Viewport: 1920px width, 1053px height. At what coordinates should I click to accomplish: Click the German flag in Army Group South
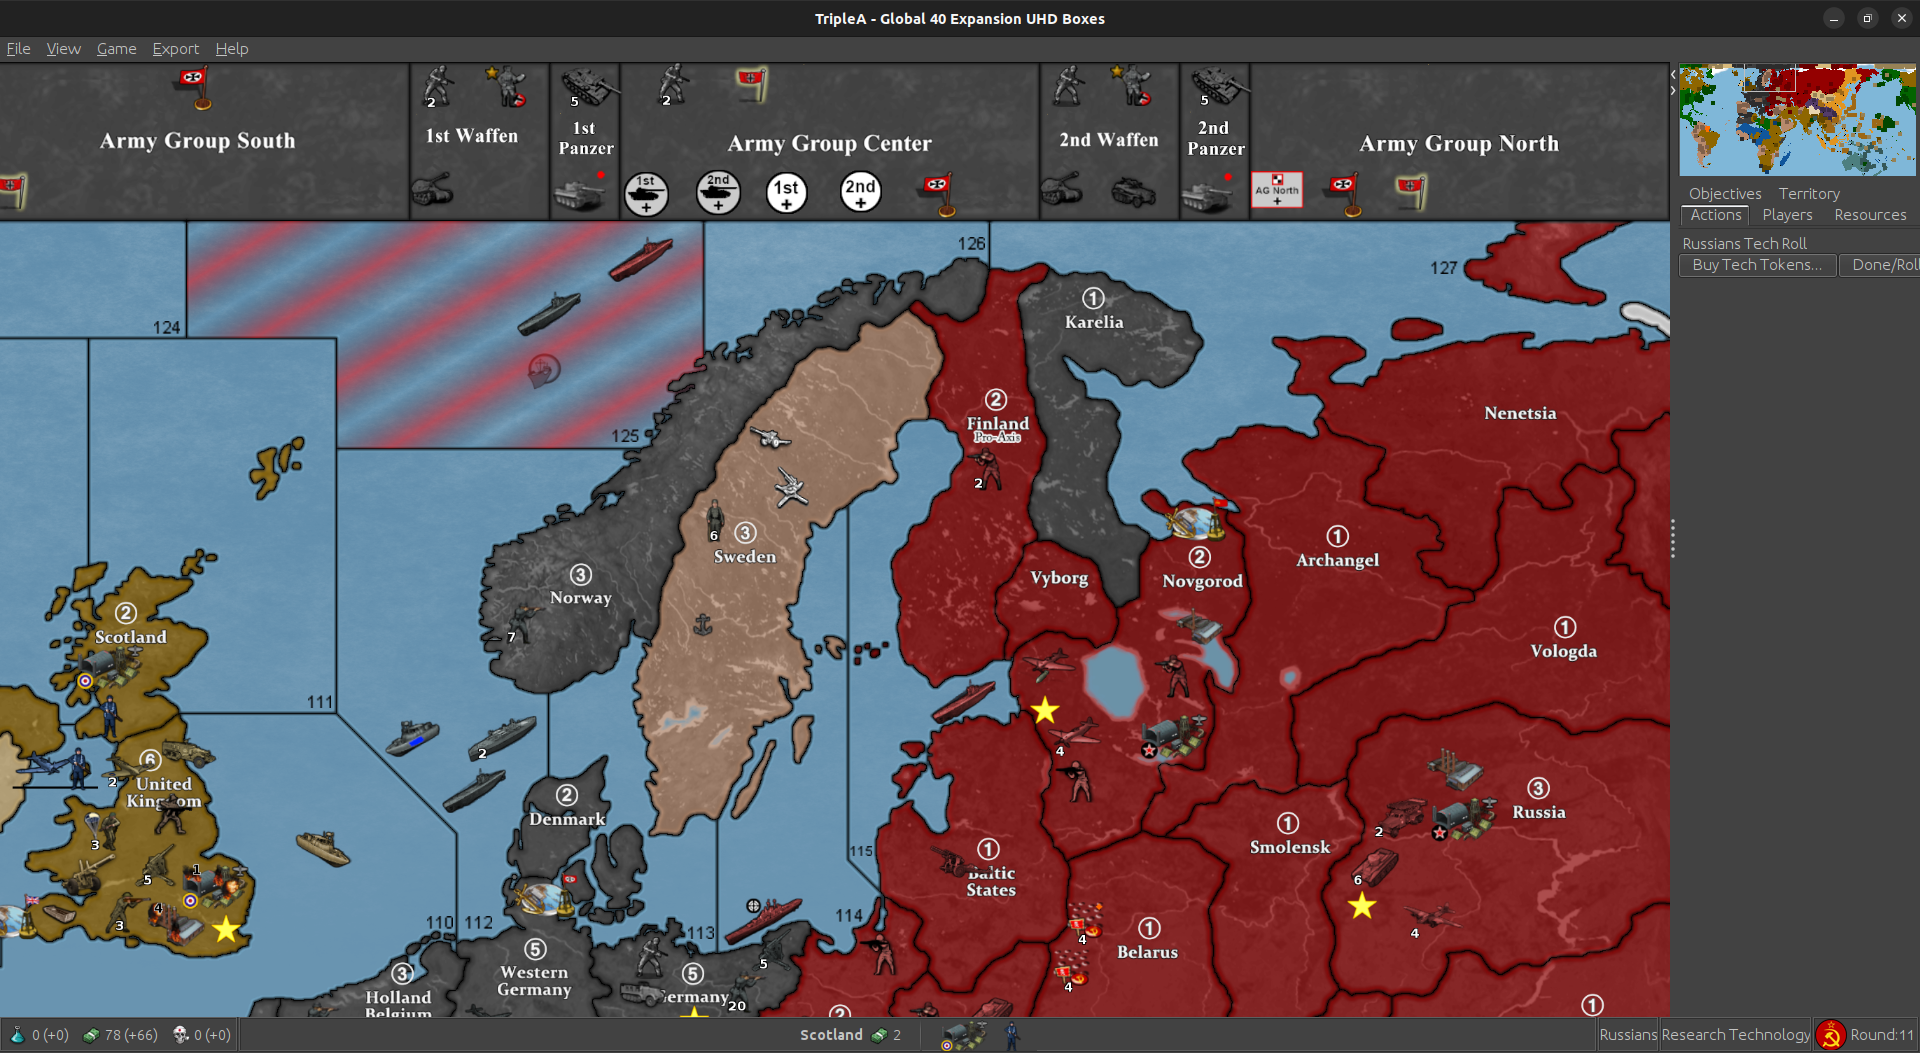coord(193,87)
